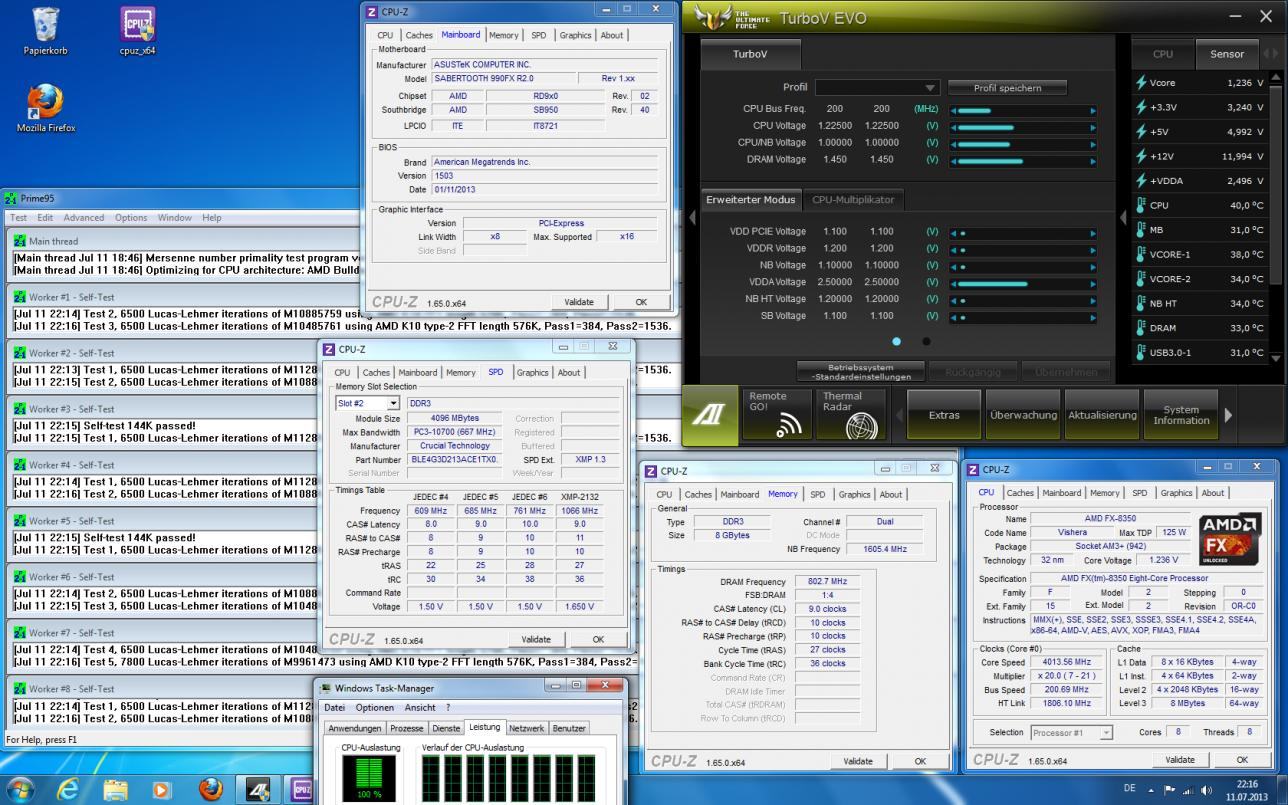The width and height of the screenshot is (1288, 805).
Task: Open the Options menu in Prime95
Action: point(131,218)
